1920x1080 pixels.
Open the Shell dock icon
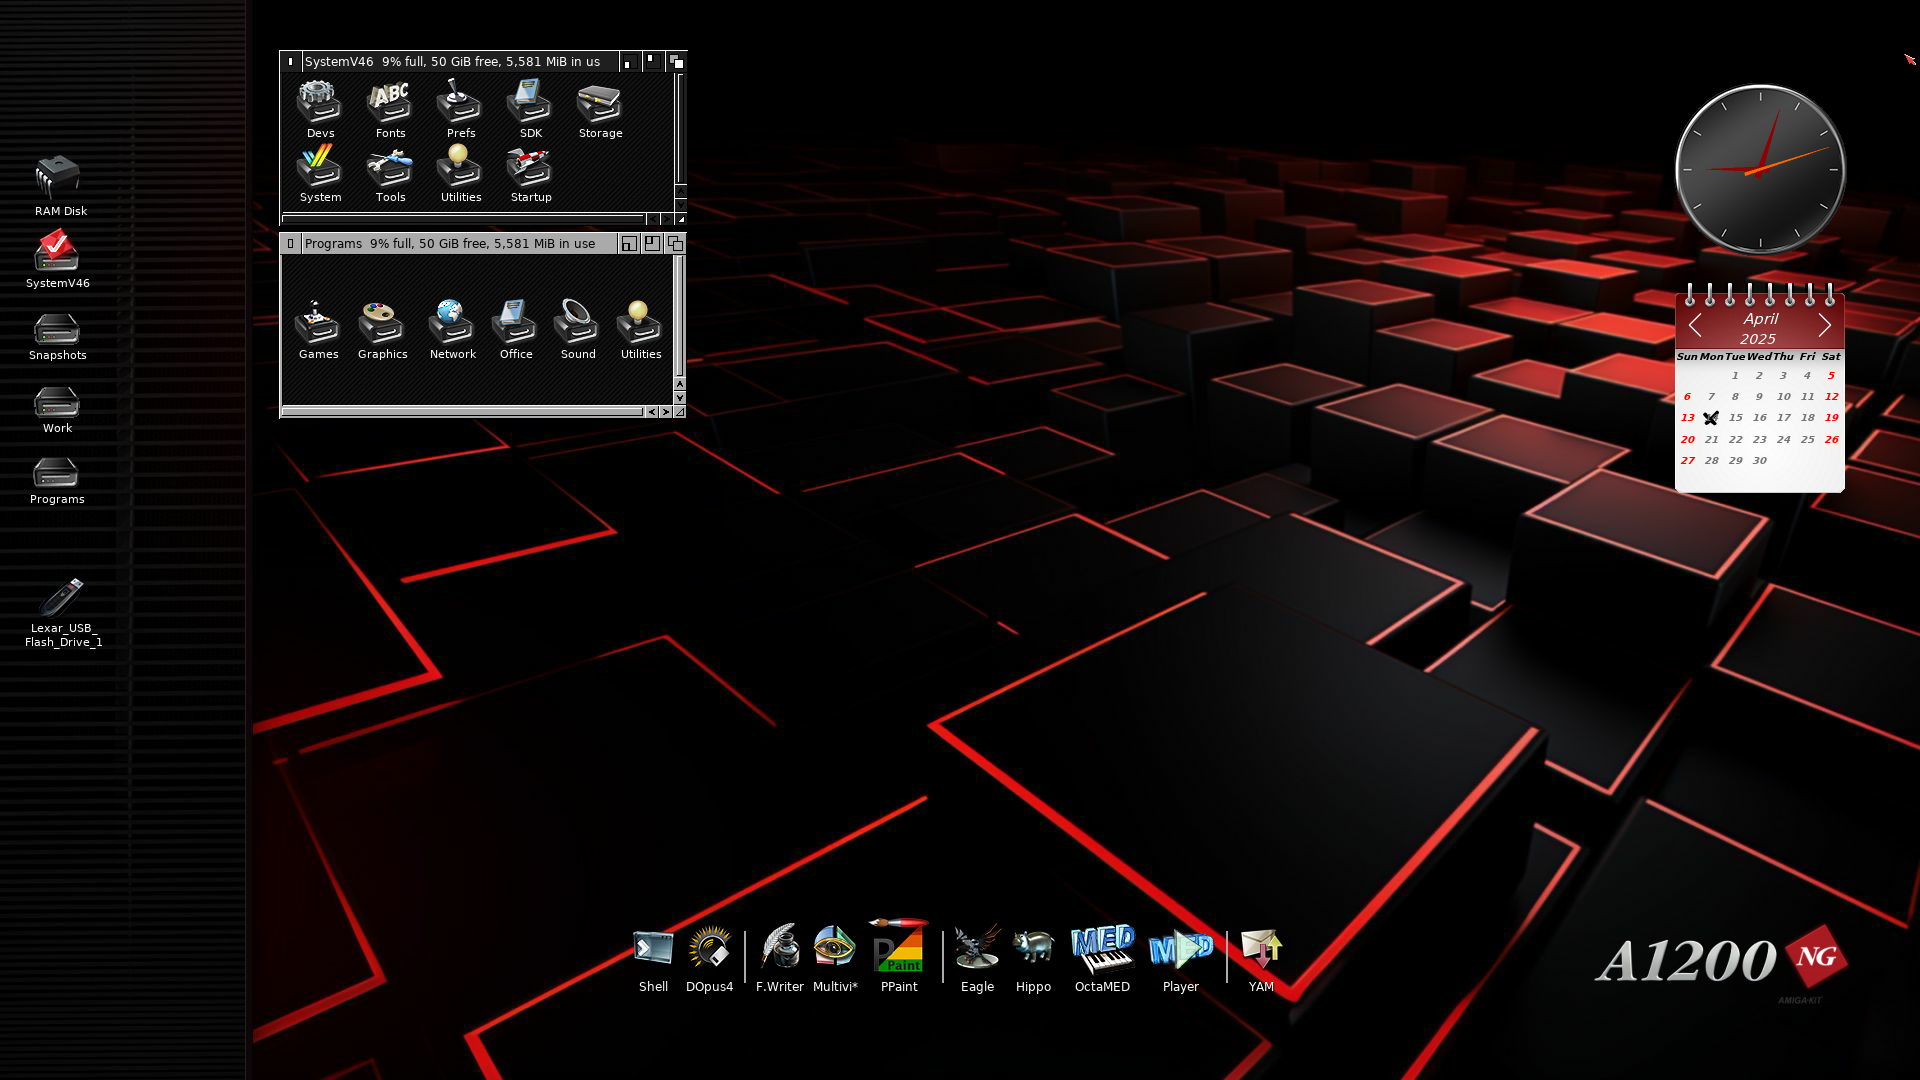pos(653,950)
